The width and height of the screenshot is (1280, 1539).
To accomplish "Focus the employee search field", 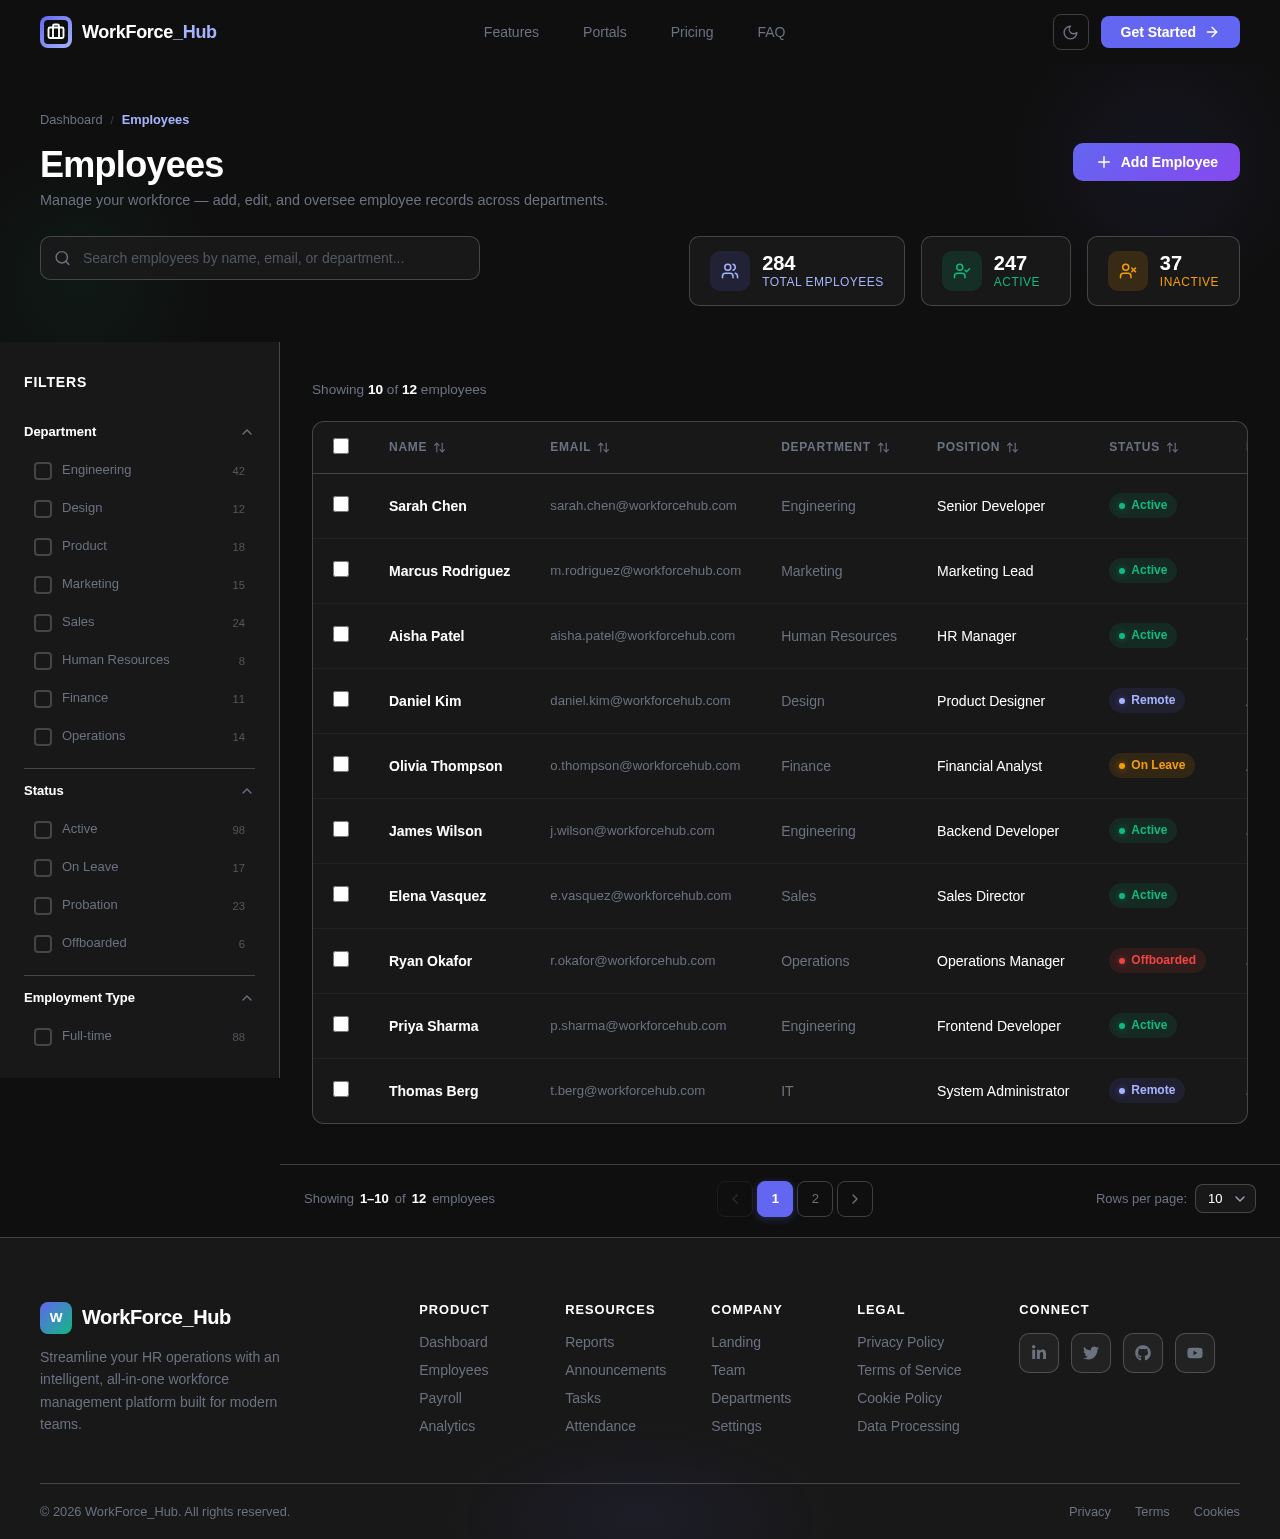I will (260, 258).
